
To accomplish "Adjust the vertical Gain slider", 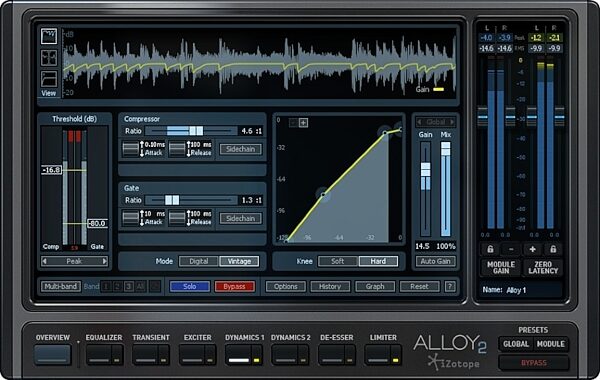I will tap(426, 189).
